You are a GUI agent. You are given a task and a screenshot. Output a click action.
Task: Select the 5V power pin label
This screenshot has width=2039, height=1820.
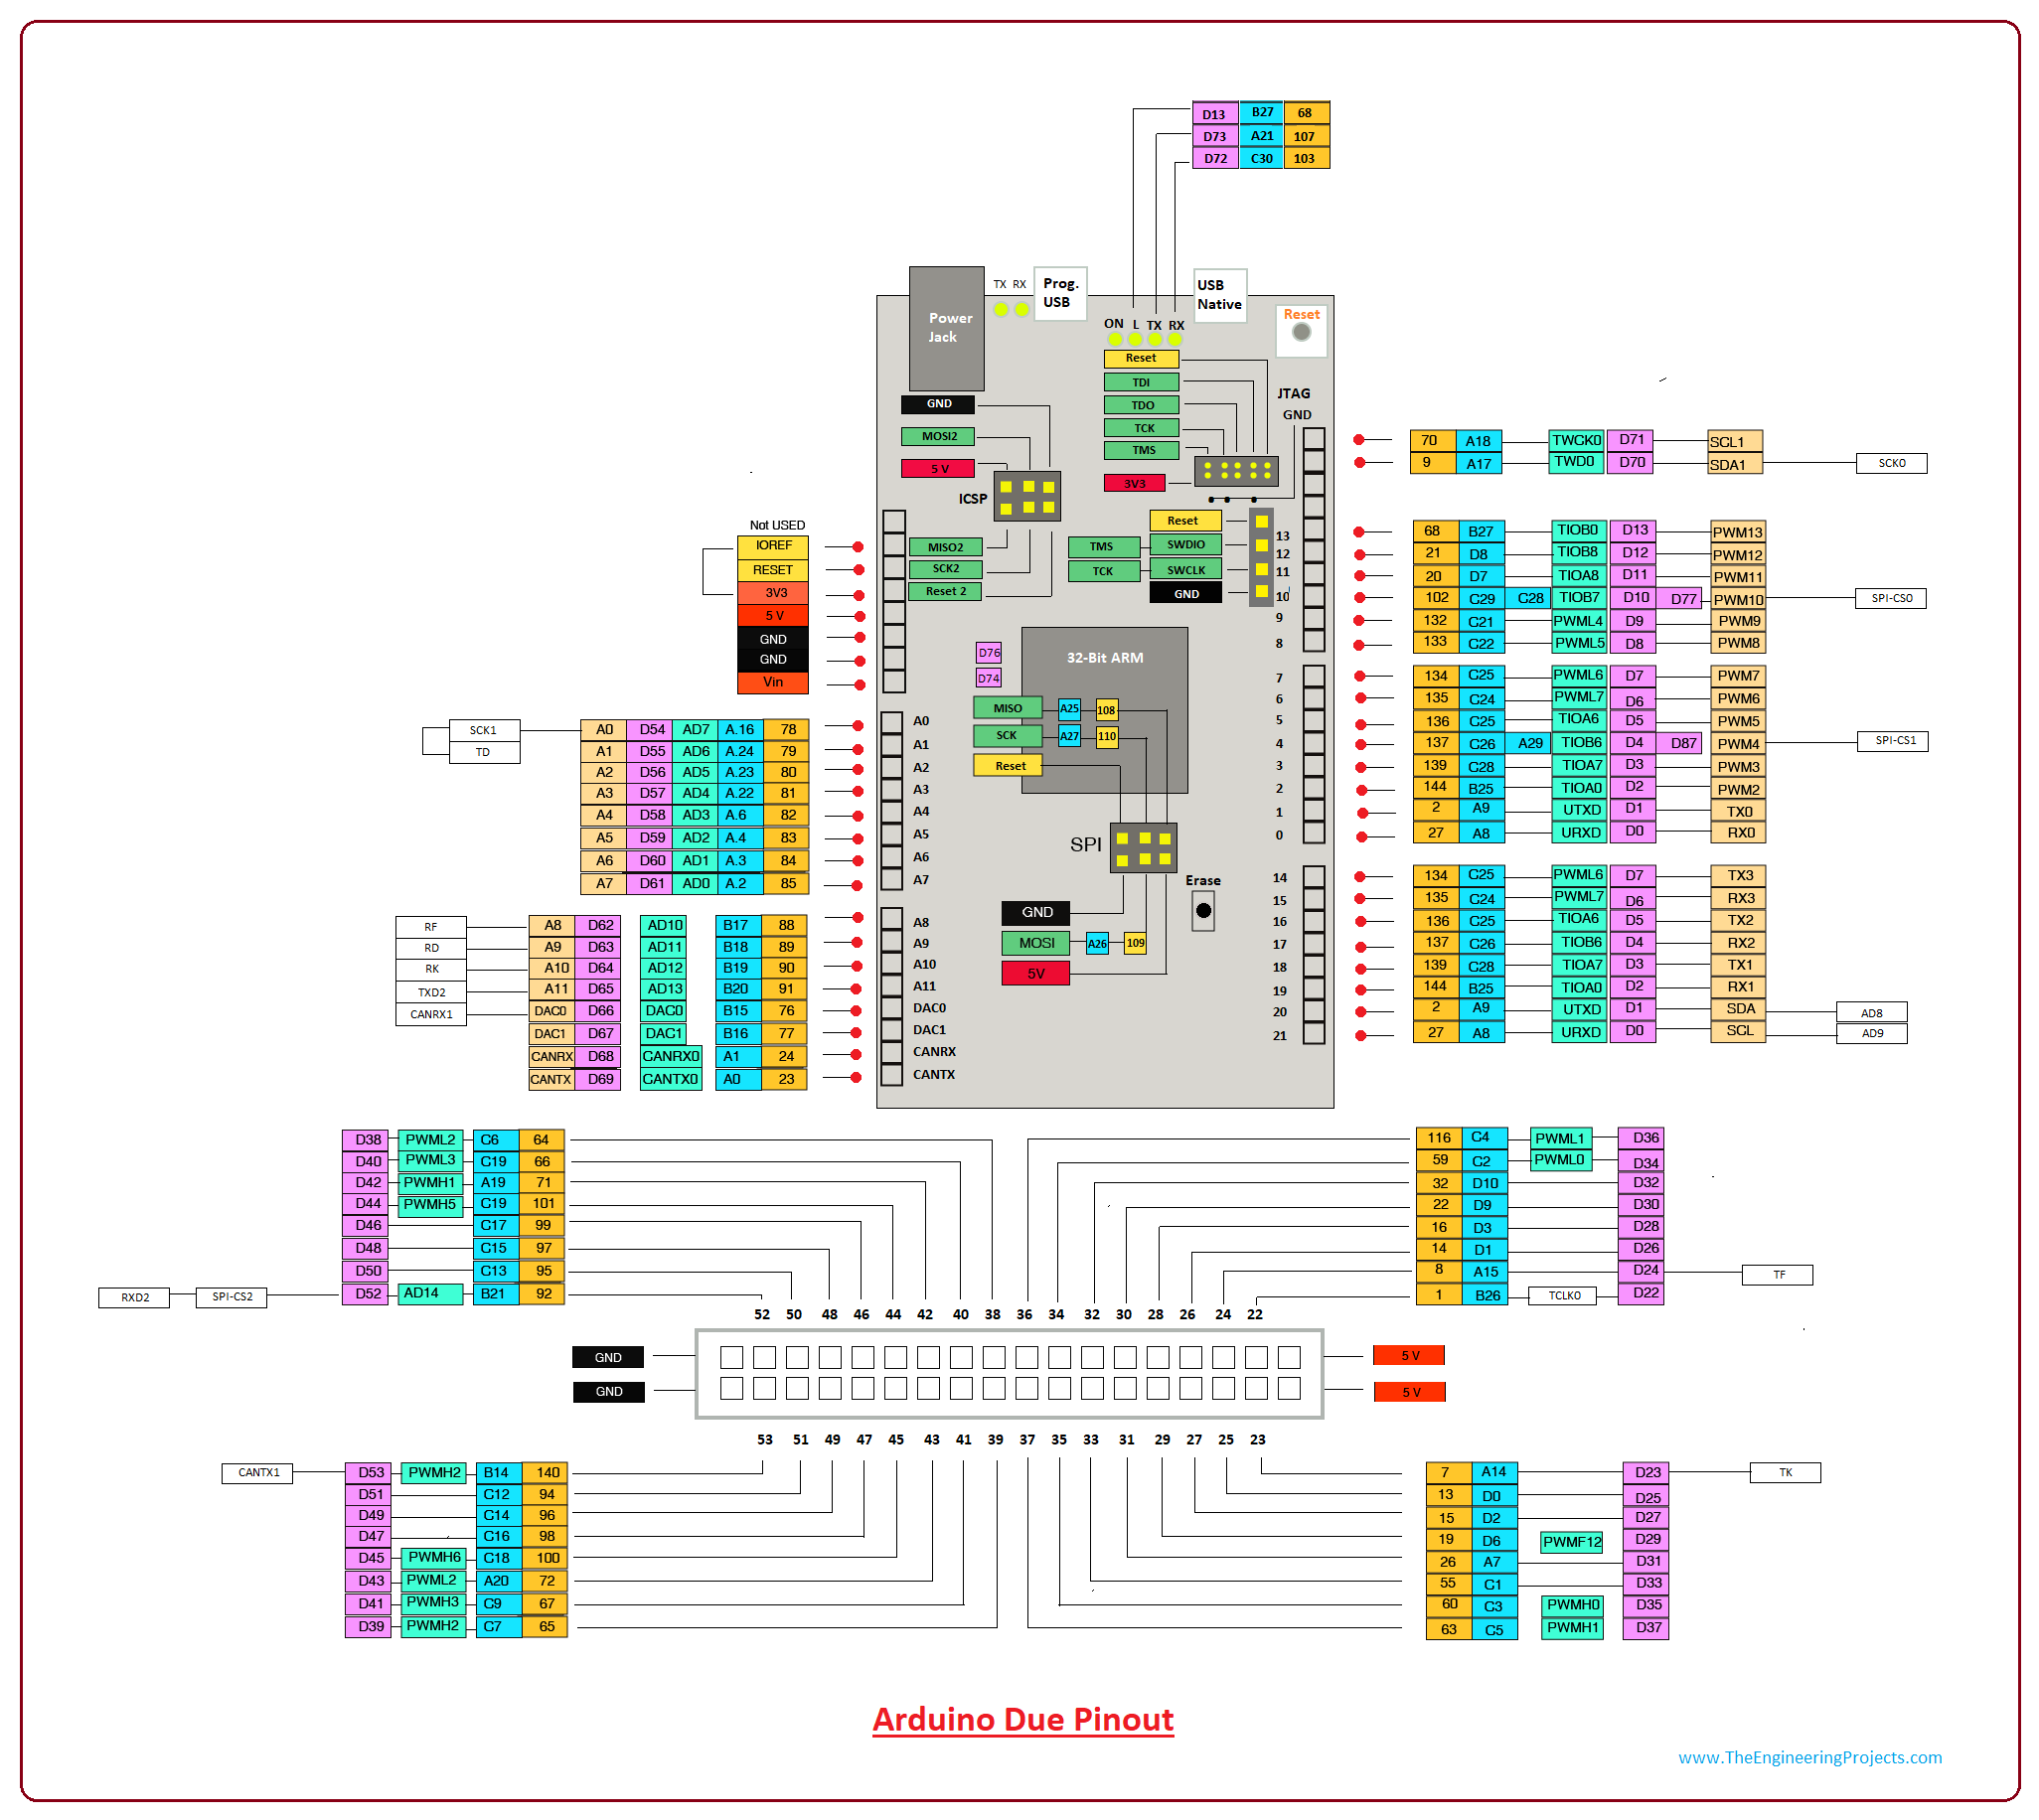773,617
